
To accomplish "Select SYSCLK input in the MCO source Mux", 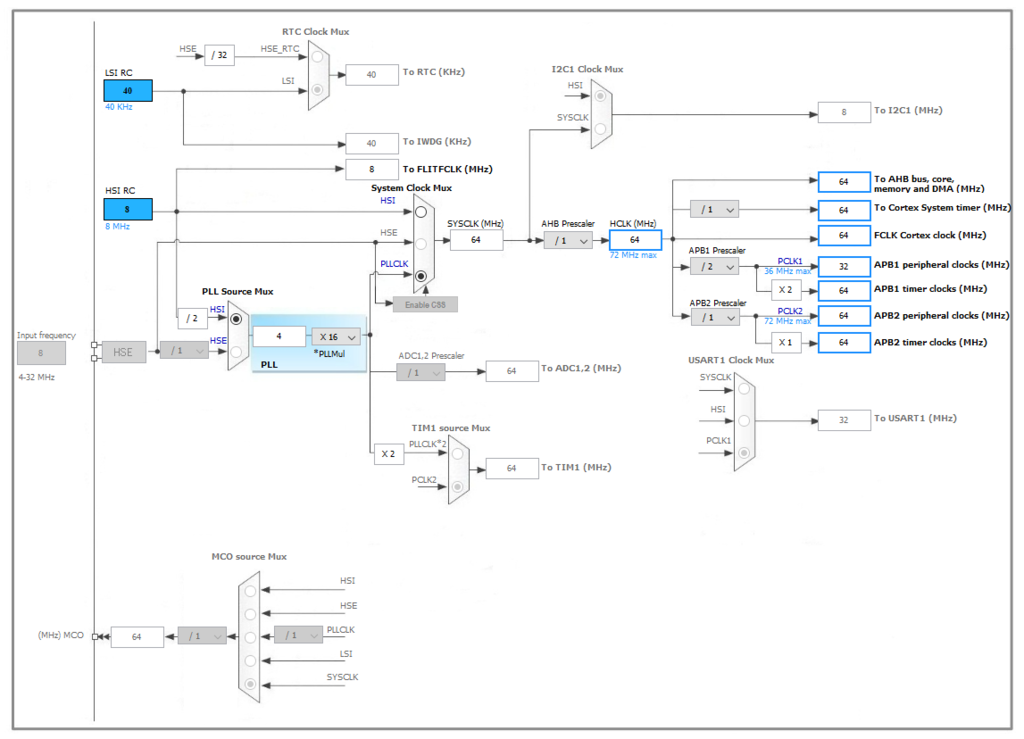I will pyautogui.click(x=248, y=682).
